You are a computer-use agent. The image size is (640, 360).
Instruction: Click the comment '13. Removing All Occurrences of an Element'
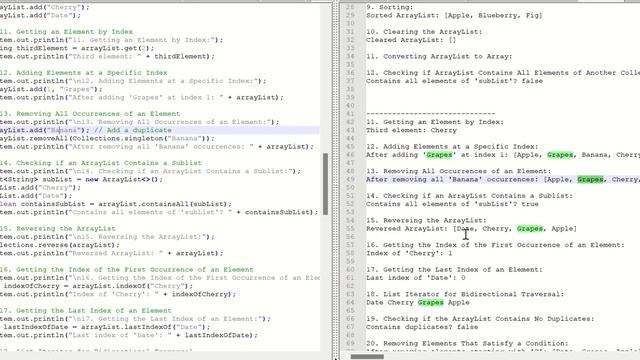(90, 114)
